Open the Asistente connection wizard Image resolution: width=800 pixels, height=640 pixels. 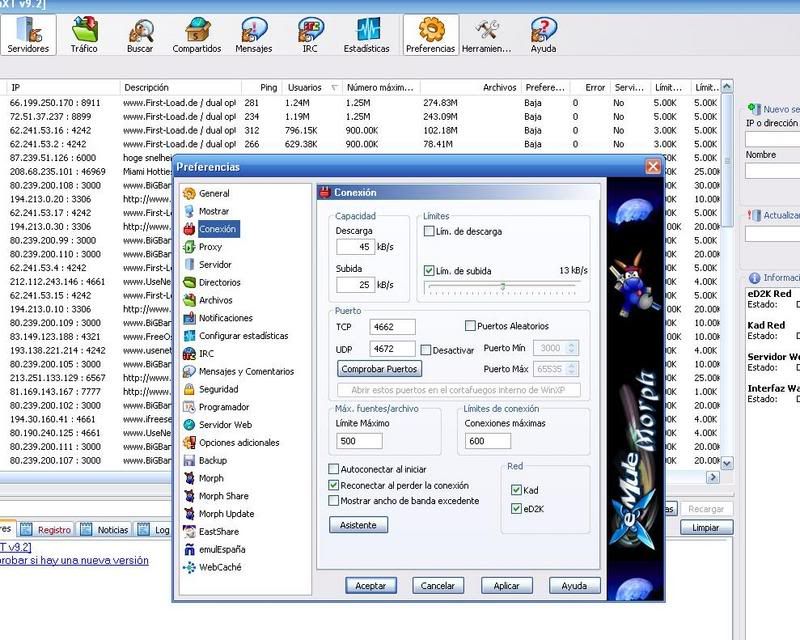point(358,525)
